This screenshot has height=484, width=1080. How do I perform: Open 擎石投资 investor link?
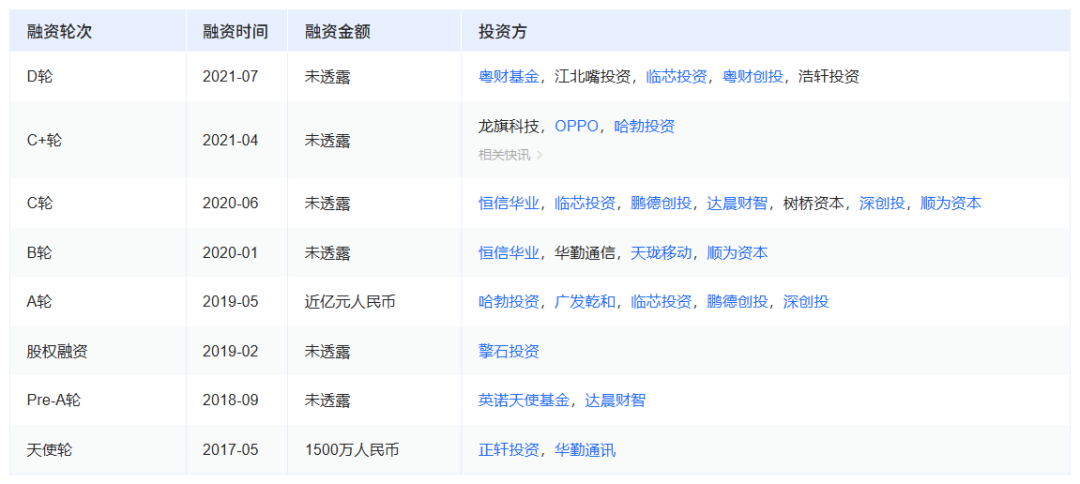tap(508, 352)
